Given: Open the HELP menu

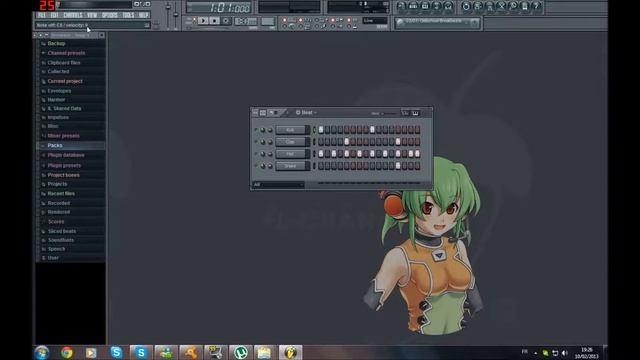Looking at the screenshot, I should 143,15.
